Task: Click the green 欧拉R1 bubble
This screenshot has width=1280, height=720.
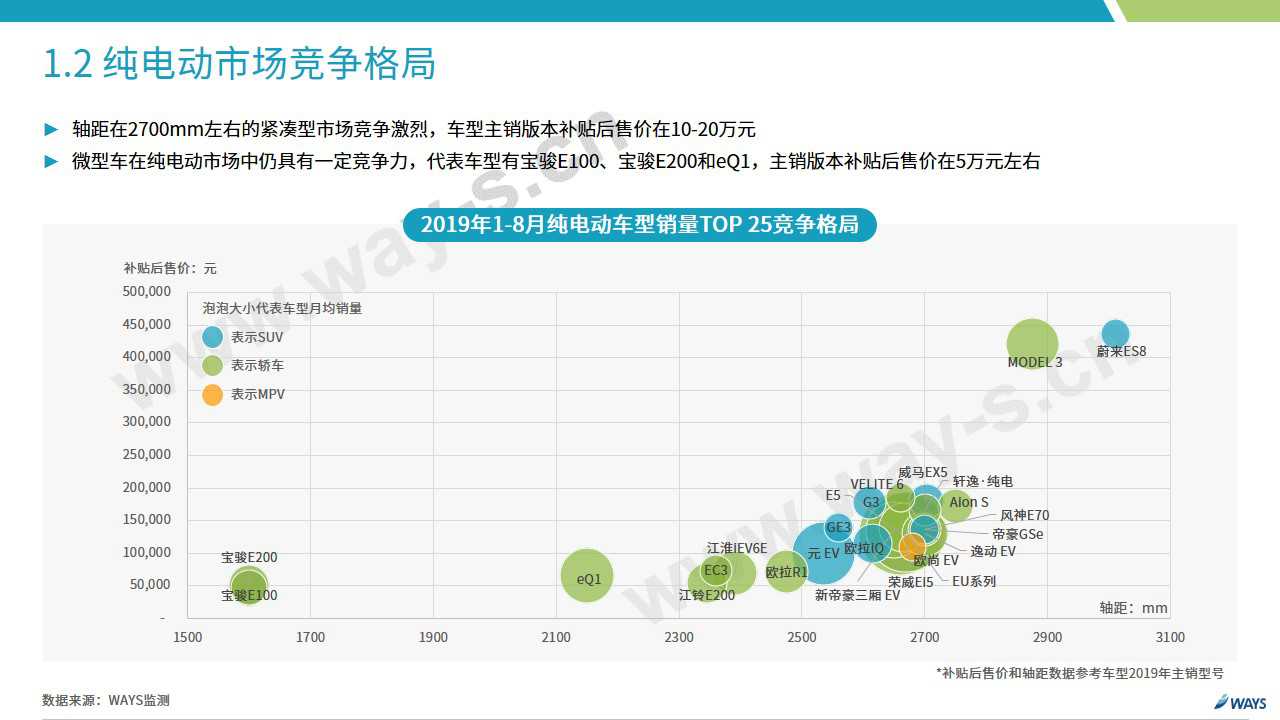Action: coord(786,571)
